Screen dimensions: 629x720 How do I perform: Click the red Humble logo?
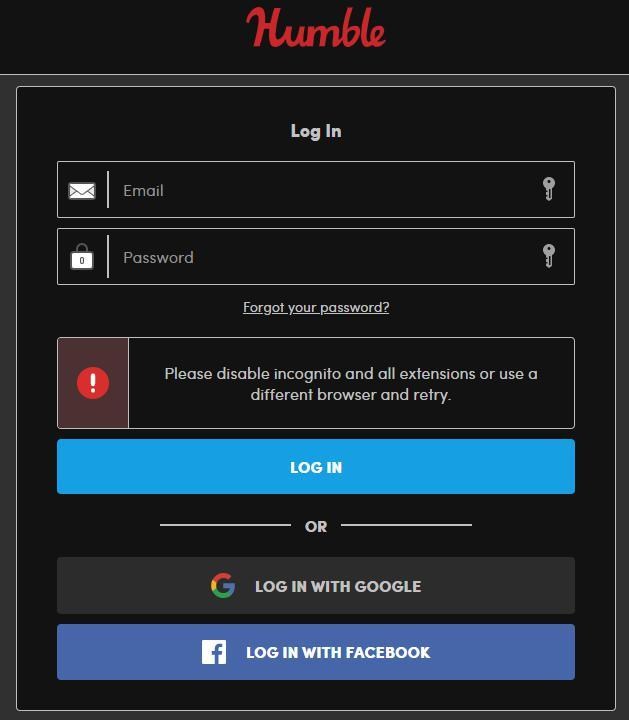pyautogui.click(x=315, y=28)
